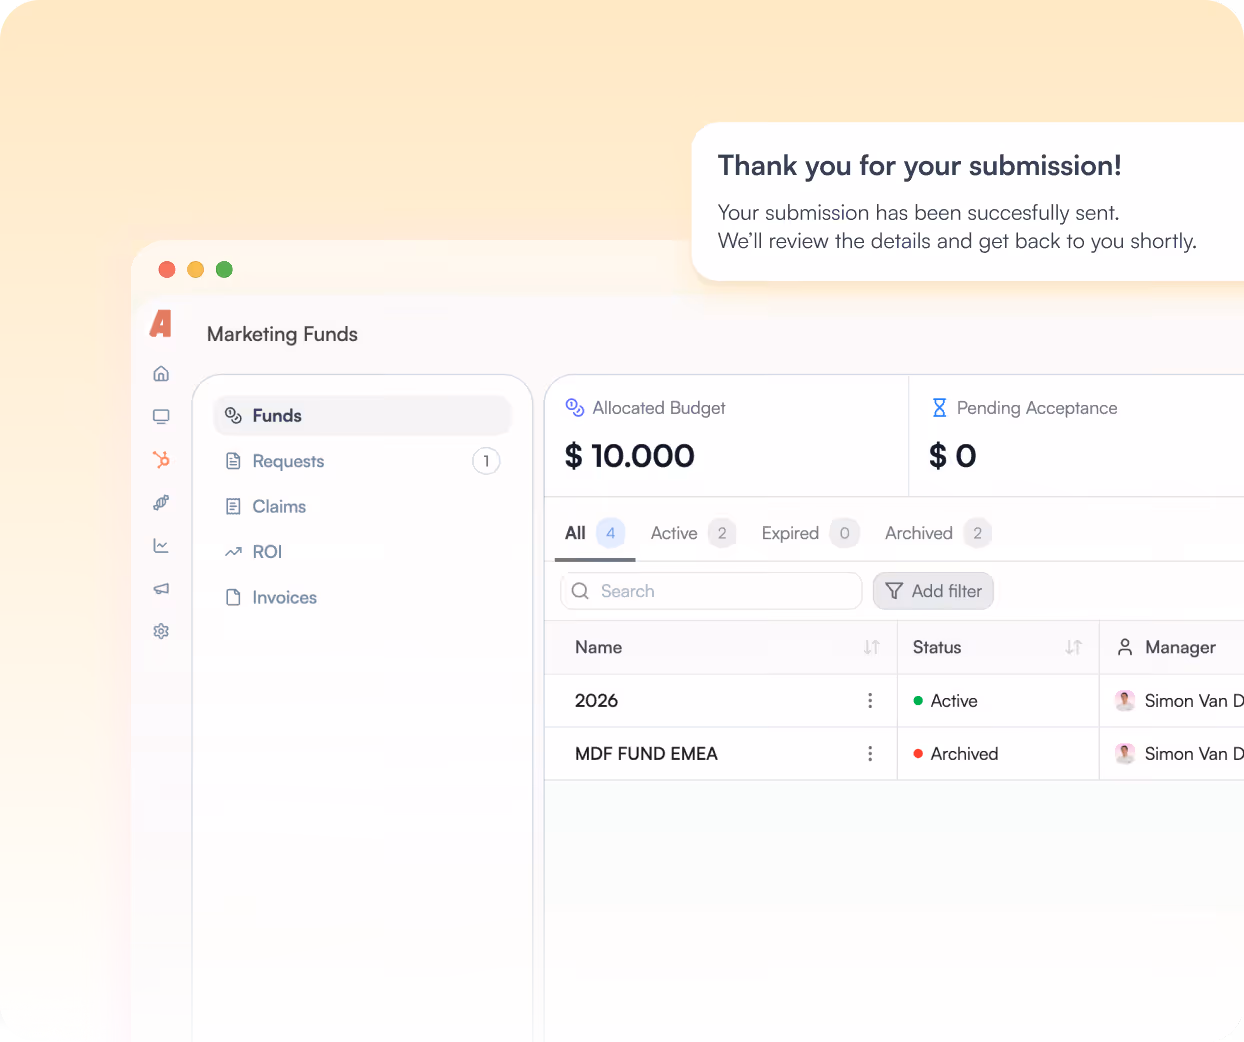Click the Manager column header

1167,647
